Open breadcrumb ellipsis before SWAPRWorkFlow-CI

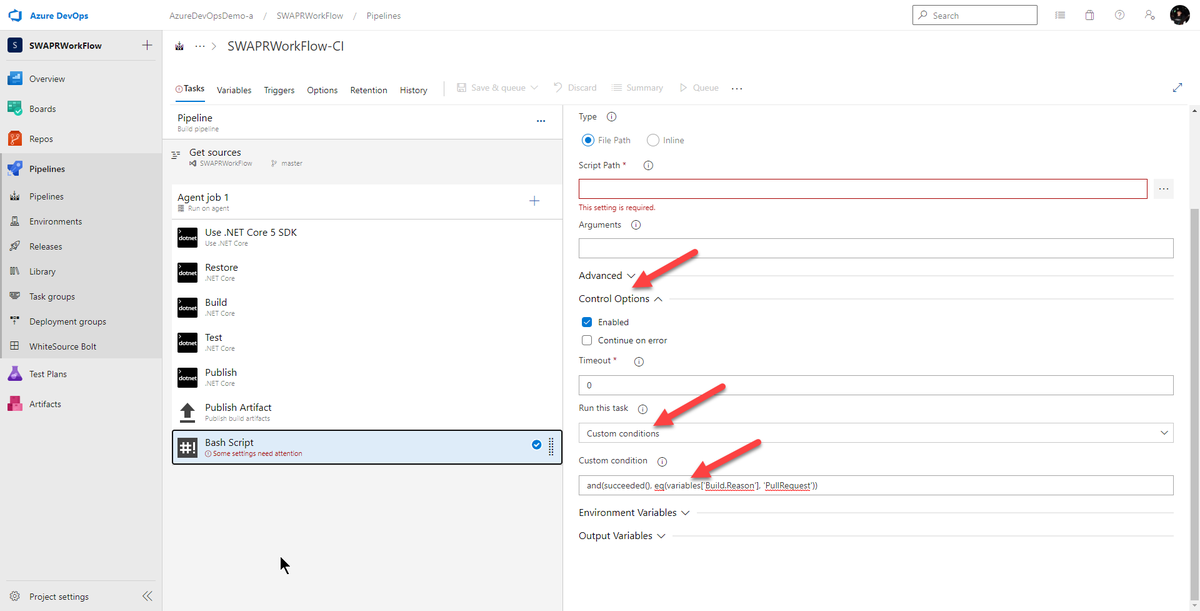[x=200, y=46]
